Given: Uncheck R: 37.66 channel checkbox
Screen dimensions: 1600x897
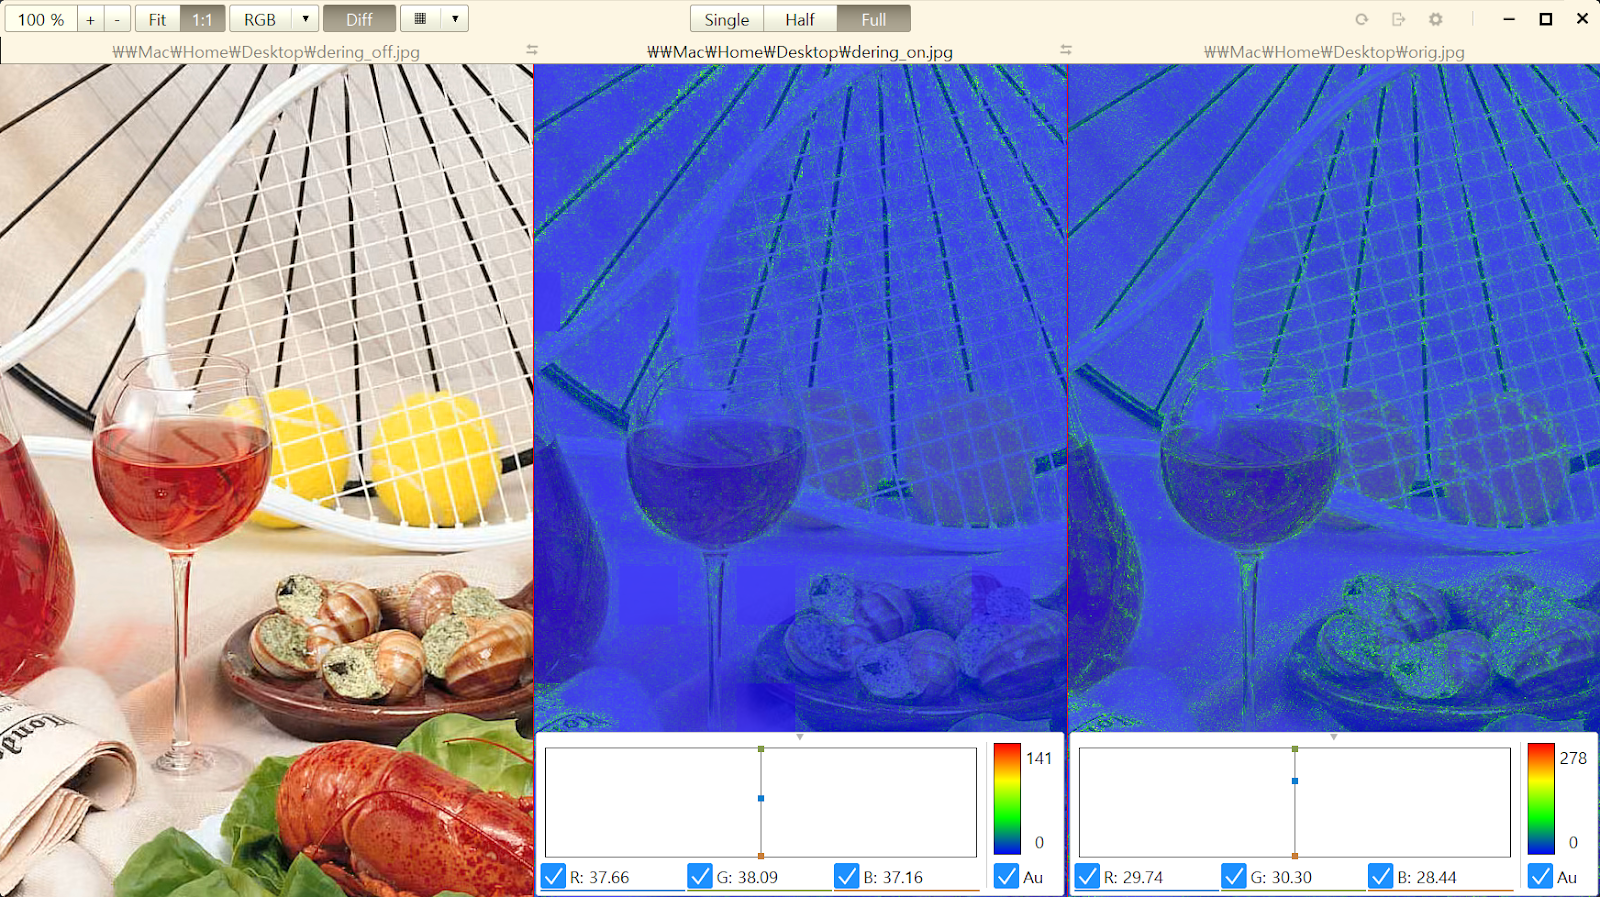Looking at the screenshot, I should [554, 877].
